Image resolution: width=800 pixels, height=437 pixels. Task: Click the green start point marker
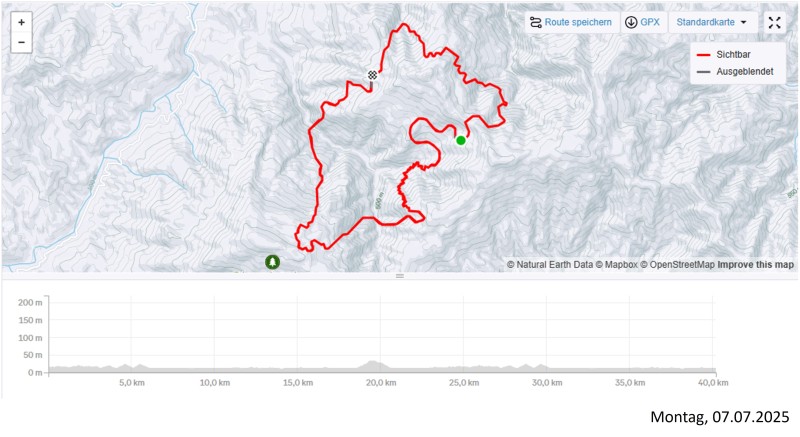click(461, 140)
